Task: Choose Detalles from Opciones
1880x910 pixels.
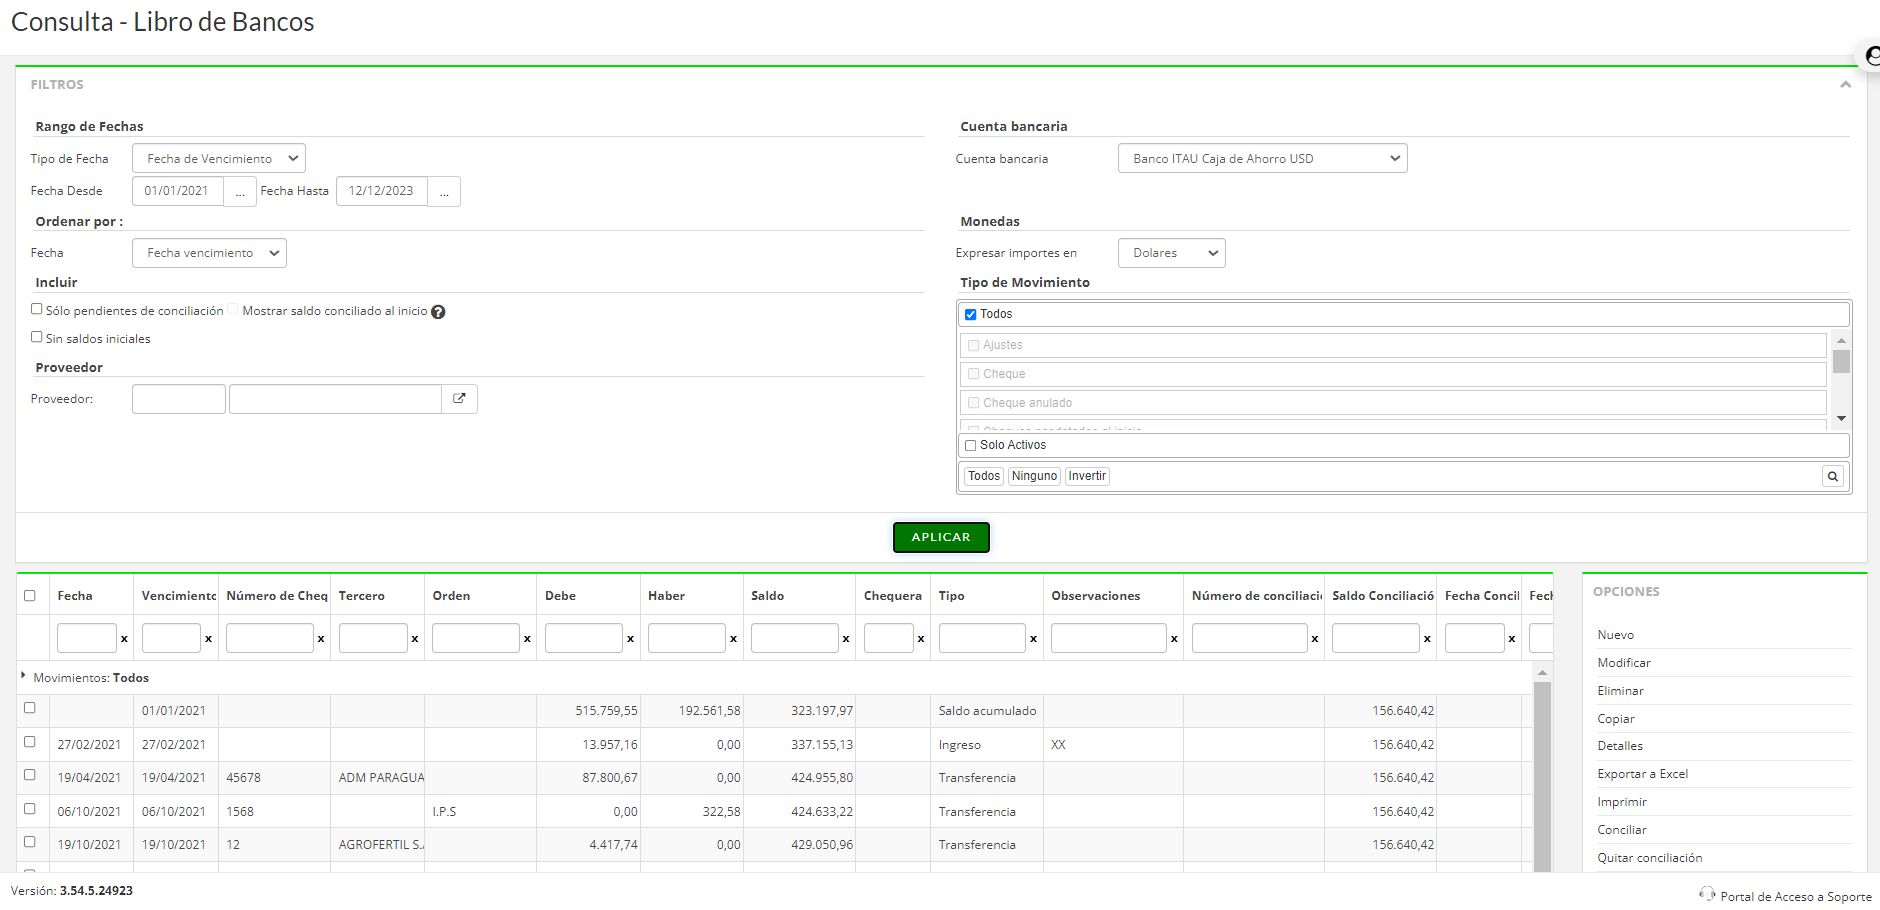Action: tap(1620, 746)
